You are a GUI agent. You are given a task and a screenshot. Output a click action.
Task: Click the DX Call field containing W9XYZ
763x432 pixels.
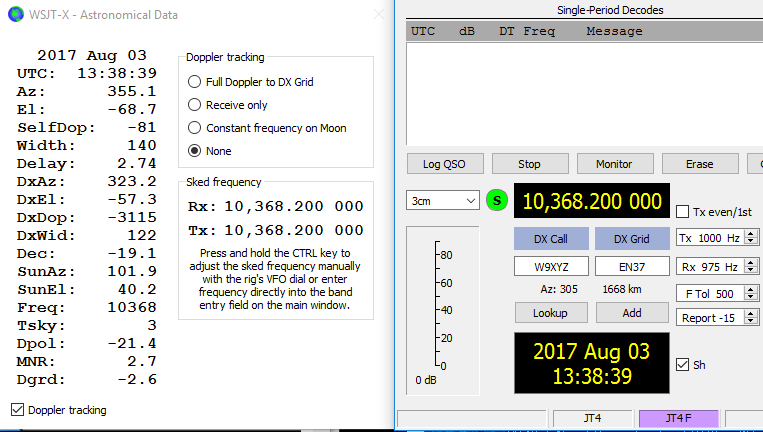point(550,267)
